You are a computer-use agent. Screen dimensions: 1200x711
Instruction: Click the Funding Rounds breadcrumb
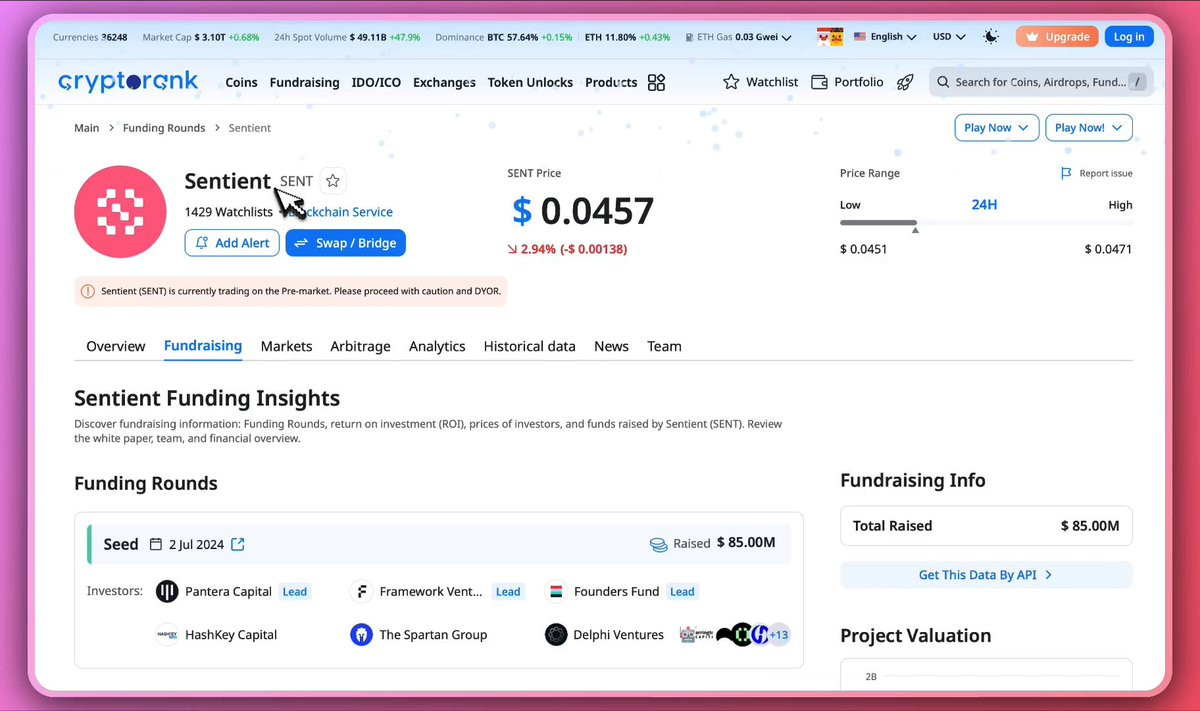pos(164,128)
